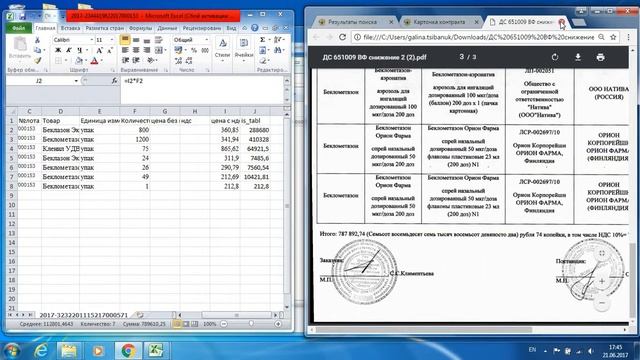Click the Format Painter brush icon
Viewport: 640px width, 360px height.
(x=37, y=60)
